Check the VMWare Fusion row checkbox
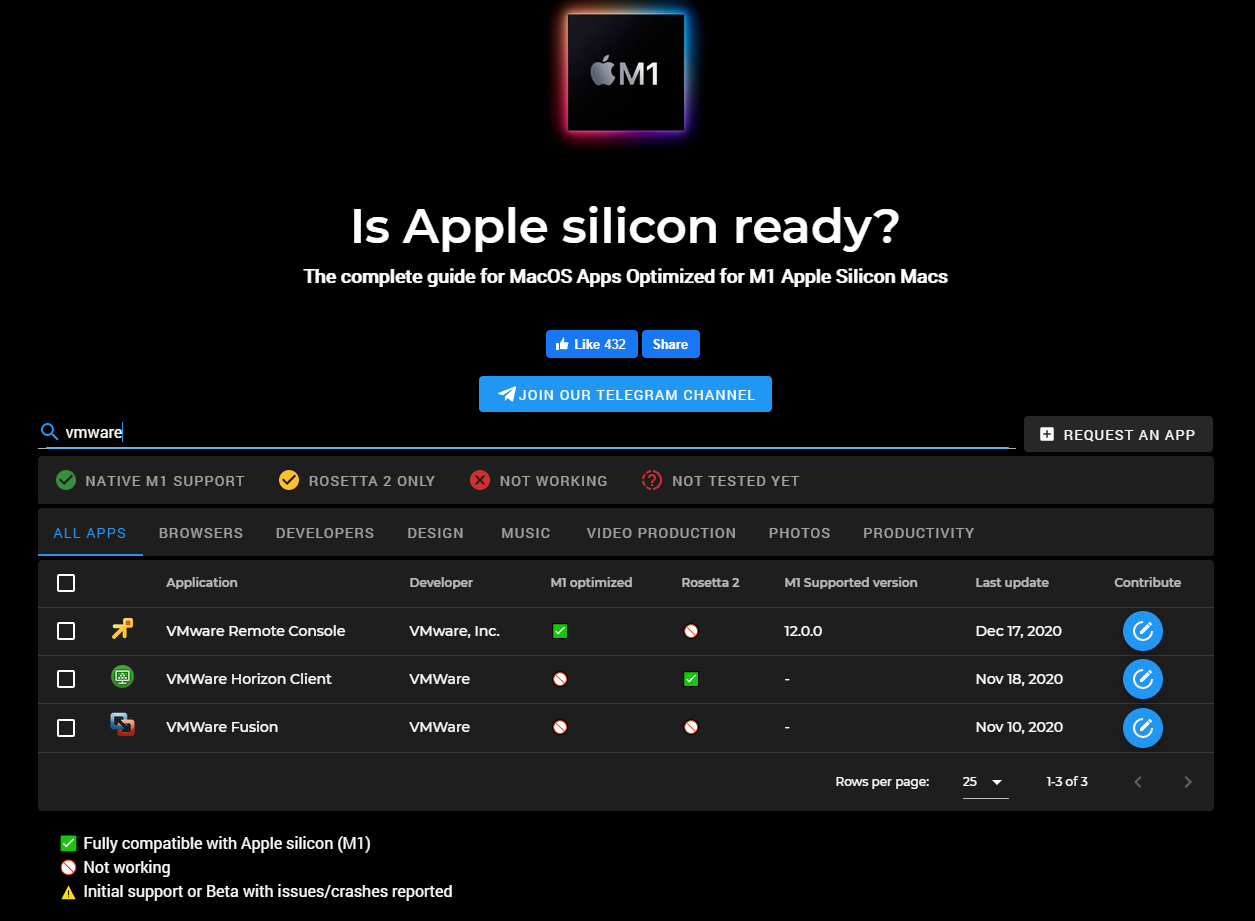The image size is (1255, 921). pyautogui.click(x=66, y=727)
